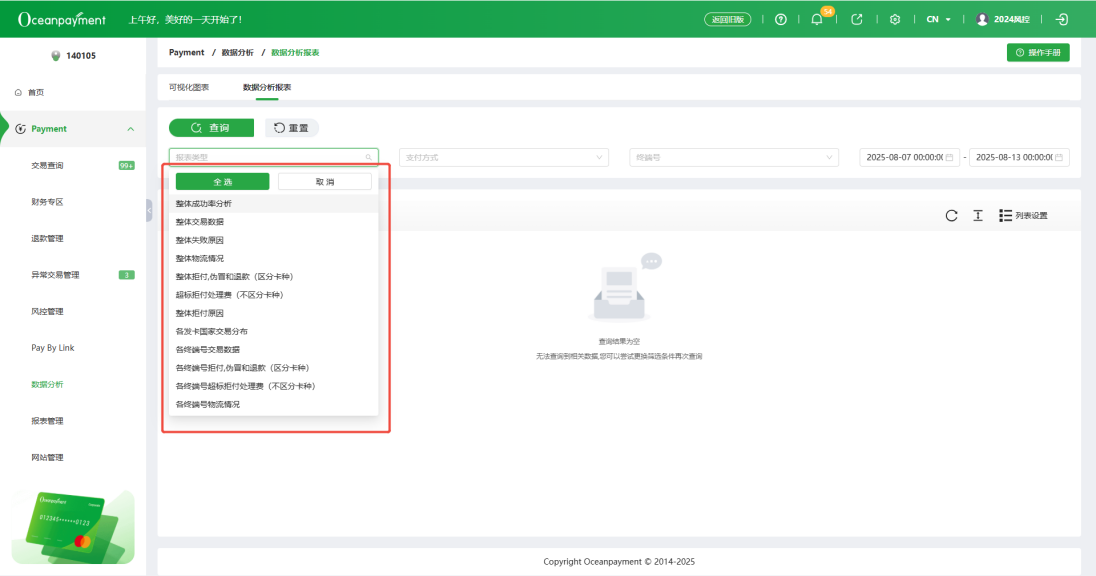Viewport: 1096px width, 576px height.
Task: Click the end date 2025-08-13 field
Action: tap(1019, 157)
